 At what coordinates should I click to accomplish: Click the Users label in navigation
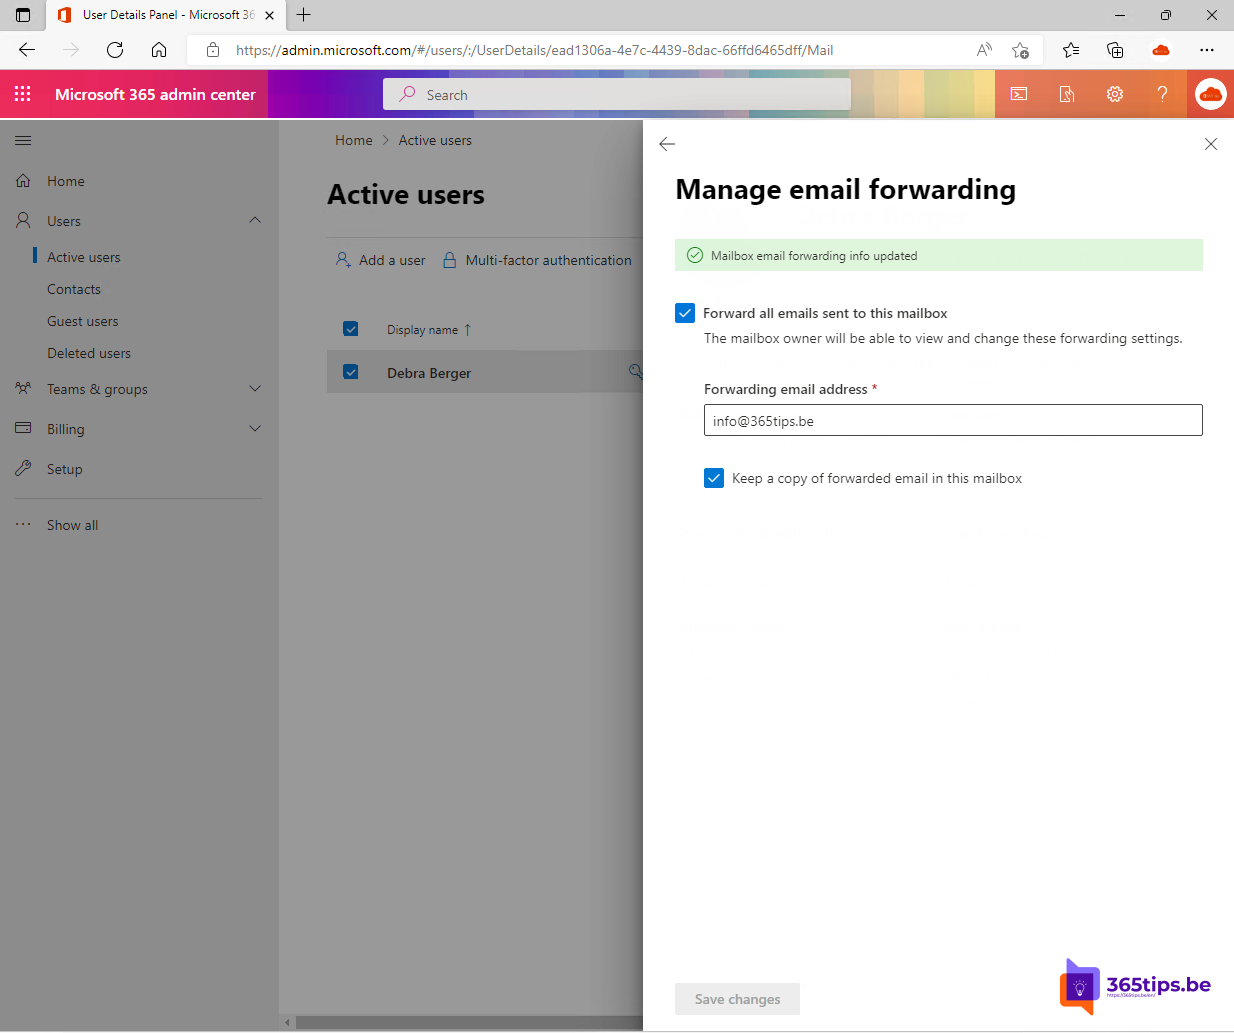(x=64, y=221)
